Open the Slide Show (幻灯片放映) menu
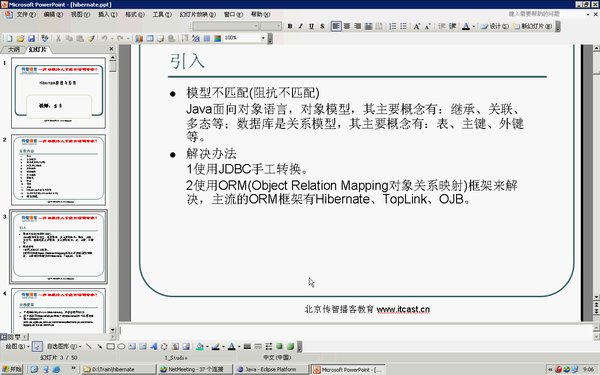 [198, 15]
